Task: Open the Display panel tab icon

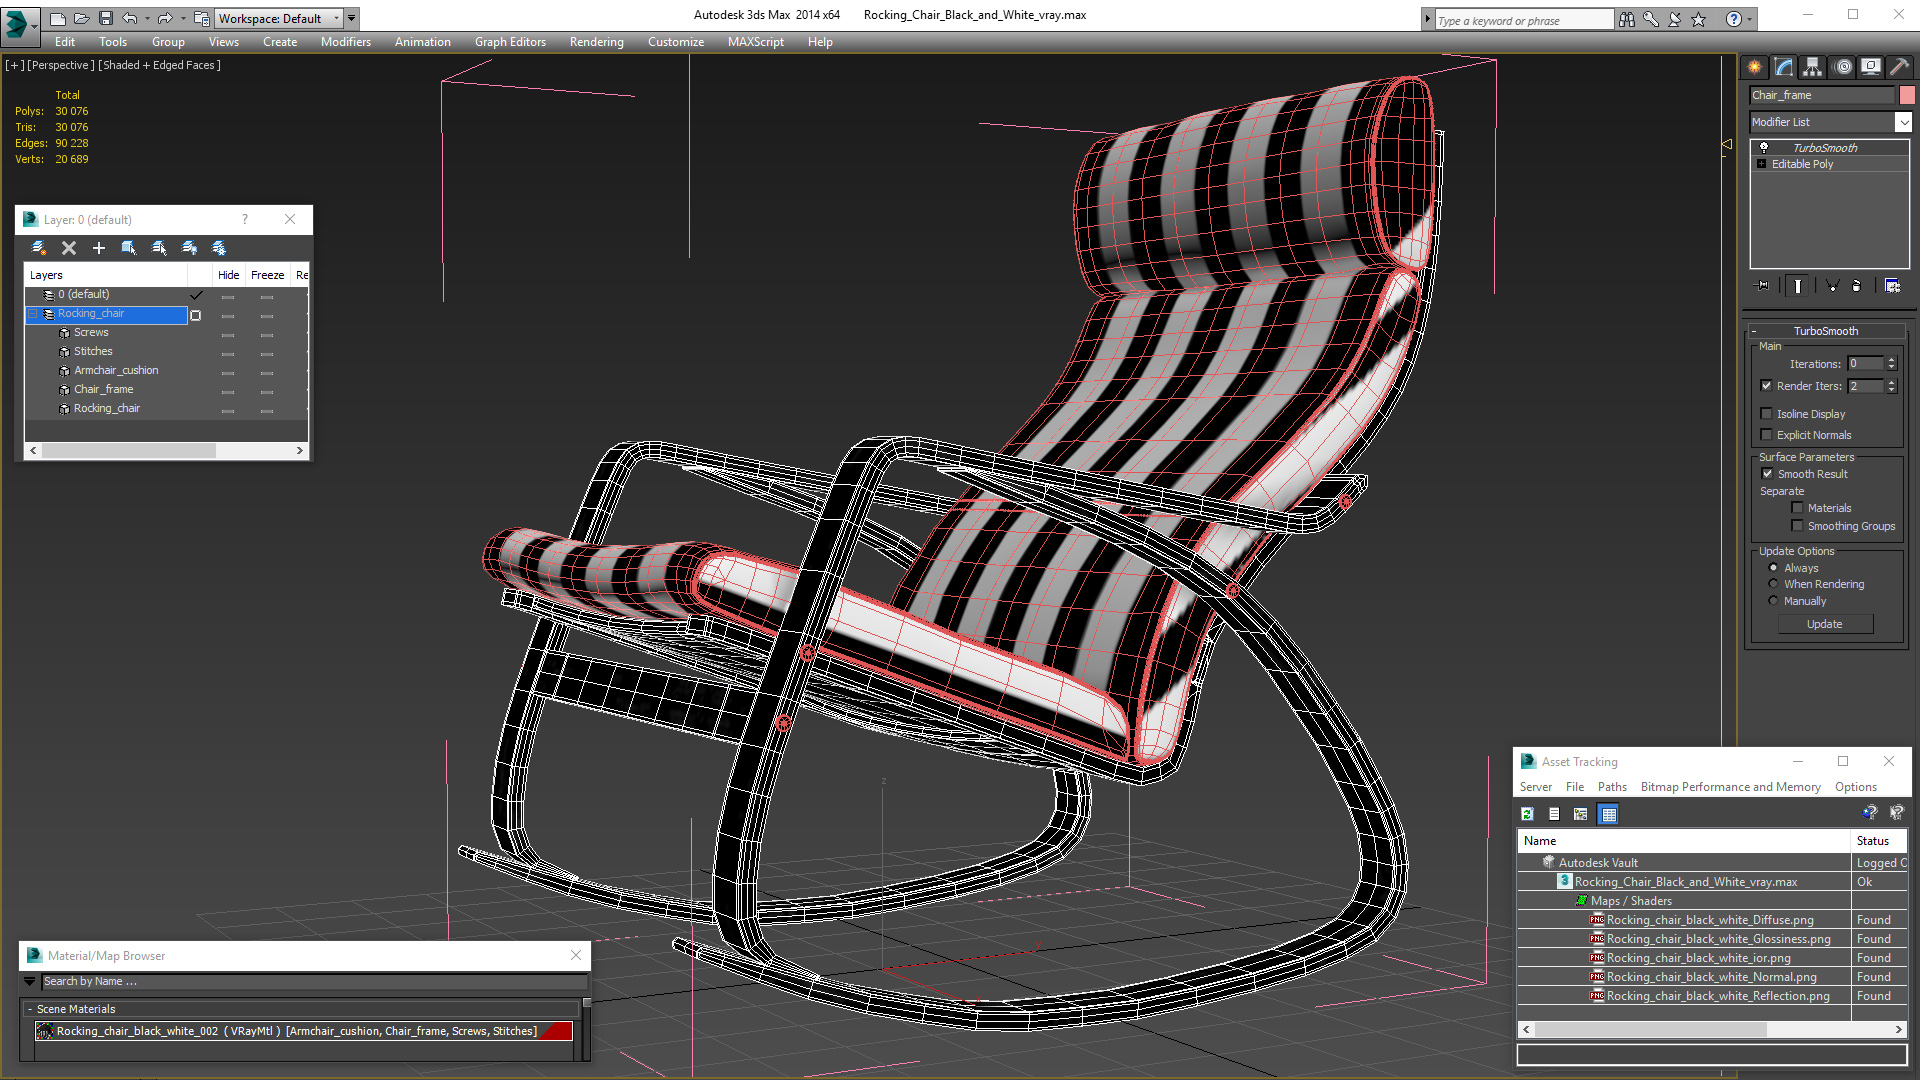Action: [1871, 67]
